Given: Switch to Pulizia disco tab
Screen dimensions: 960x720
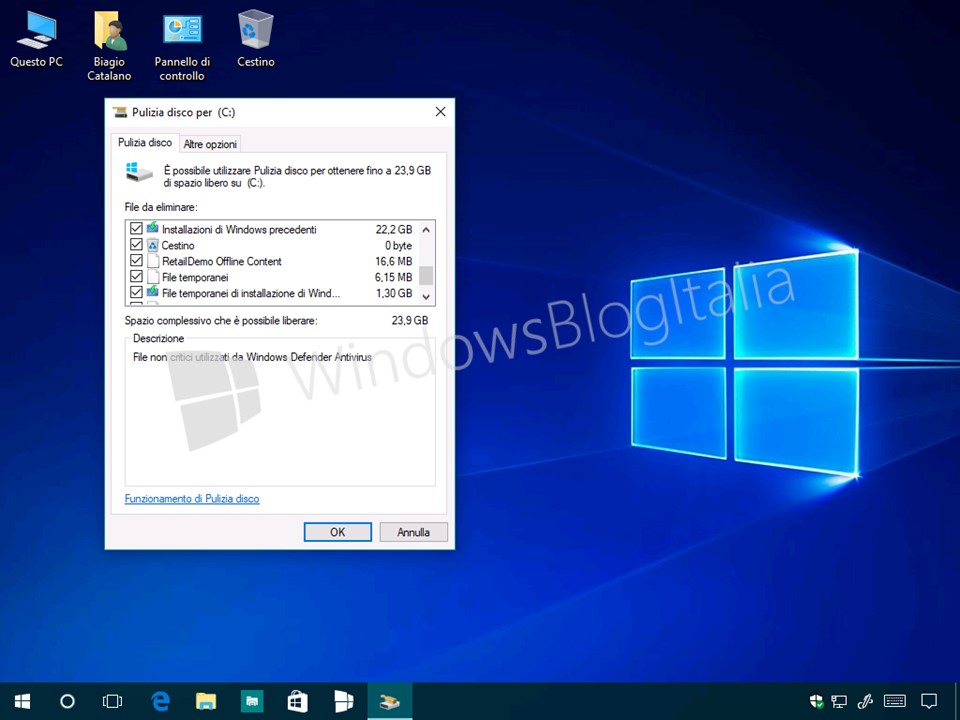Looking at the screenshot, I should pos(145,143).
